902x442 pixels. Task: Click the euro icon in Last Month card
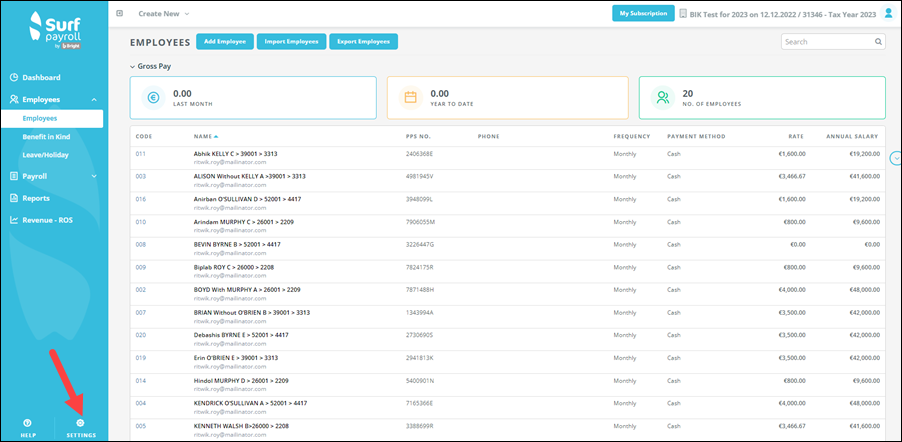(x=153, y=98)
